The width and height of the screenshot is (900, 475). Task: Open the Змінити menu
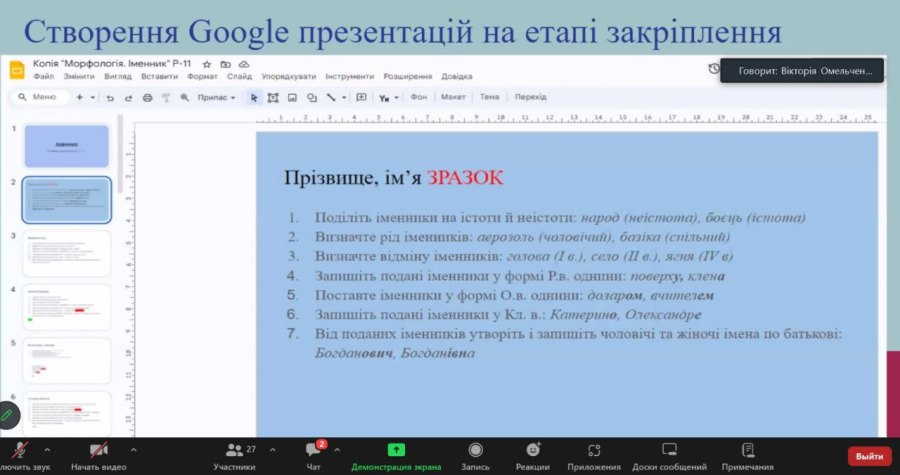79,76
